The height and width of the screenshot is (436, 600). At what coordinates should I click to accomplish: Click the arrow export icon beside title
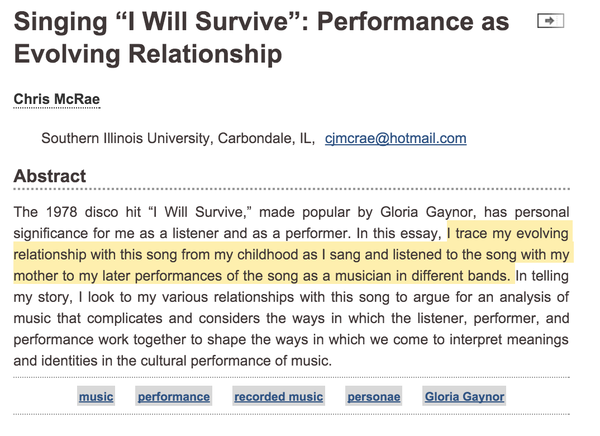pyautogui.click(x=551, y=21)
